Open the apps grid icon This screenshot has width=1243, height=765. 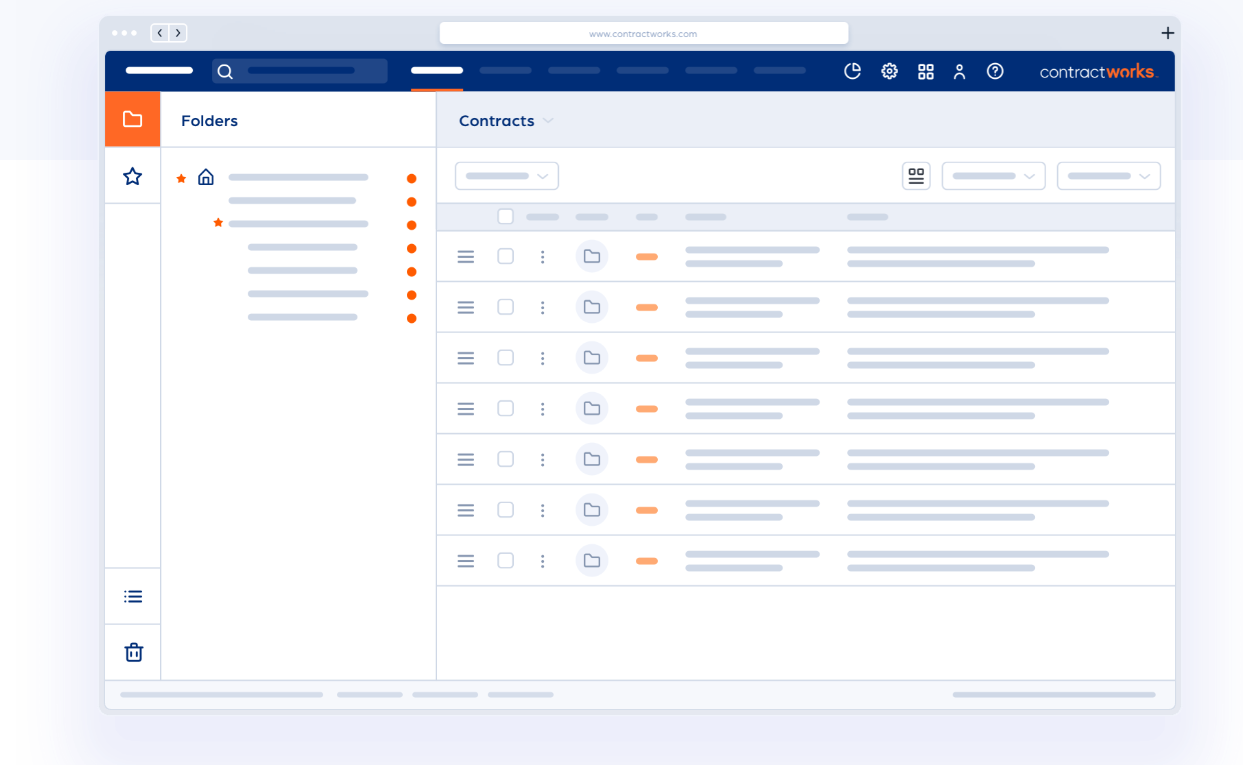[x=925, y=71]
